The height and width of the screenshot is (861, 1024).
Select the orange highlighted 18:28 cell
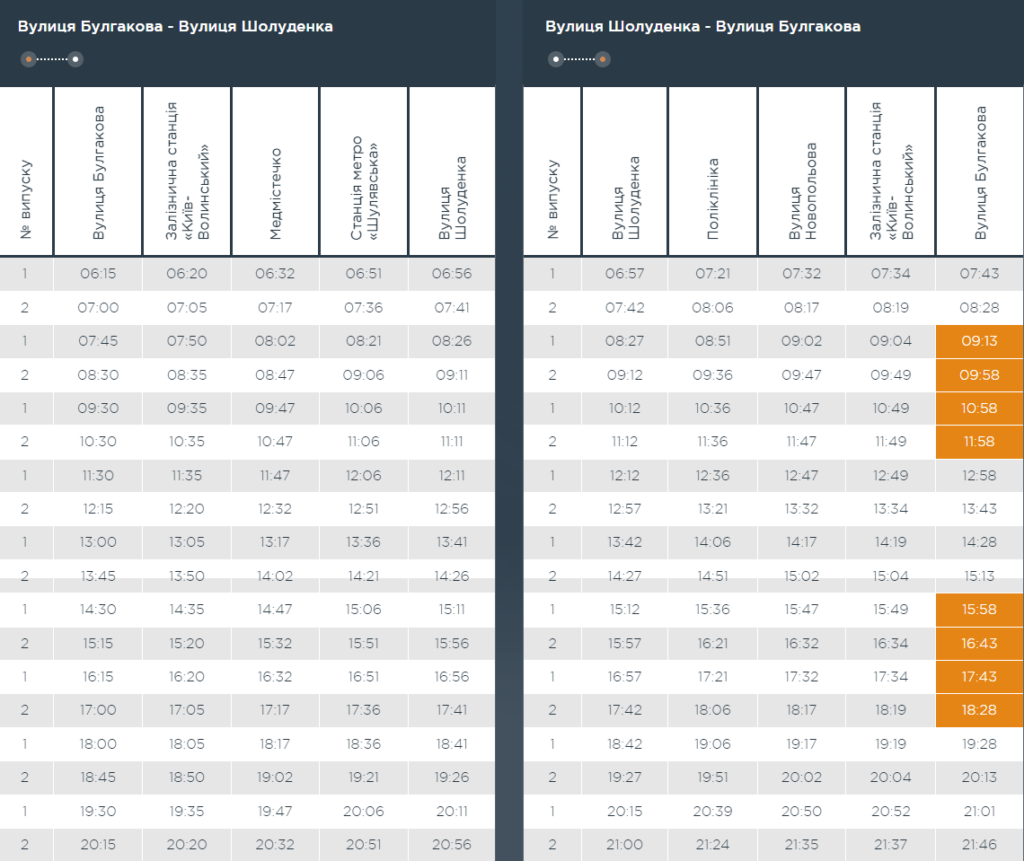[979, 710]
